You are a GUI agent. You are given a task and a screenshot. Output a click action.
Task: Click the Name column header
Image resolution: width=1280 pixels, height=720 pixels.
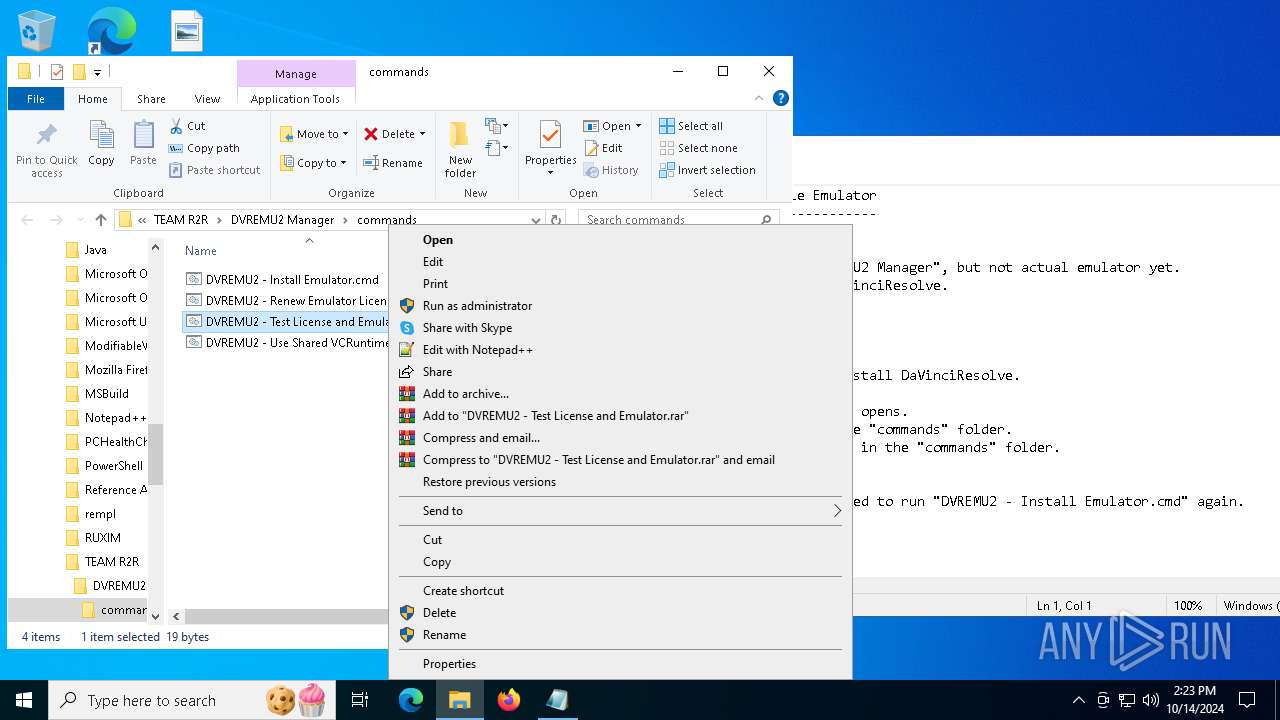(x=201, y=251)
